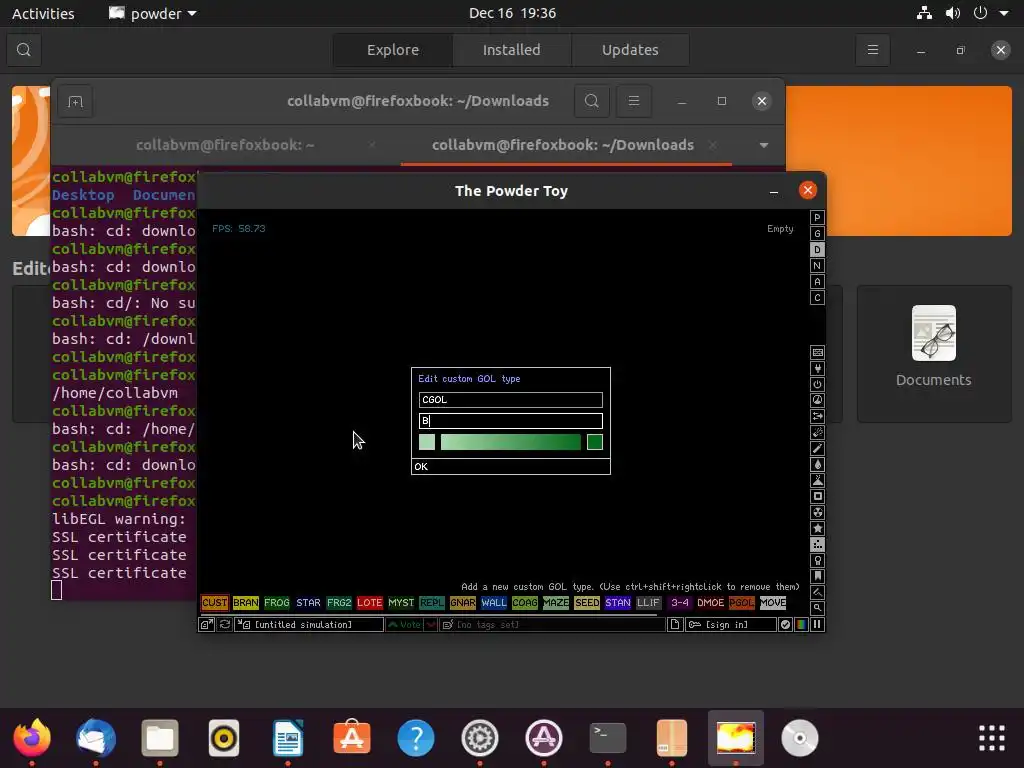
Task: Open the Radioactive category icon
Action: click(817, 513)
